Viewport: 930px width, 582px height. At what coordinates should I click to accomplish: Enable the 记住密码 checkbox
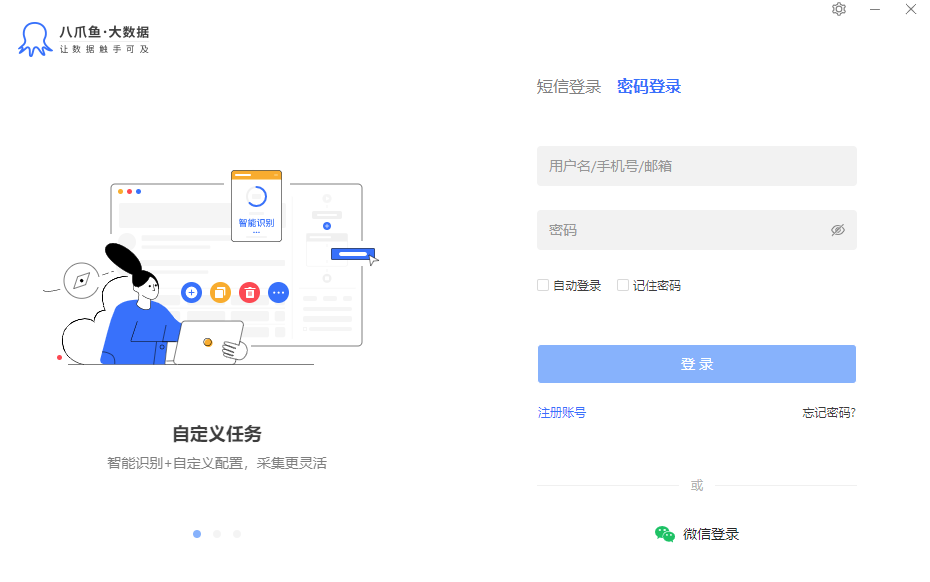pyautogui.click(x=623, y=285)
